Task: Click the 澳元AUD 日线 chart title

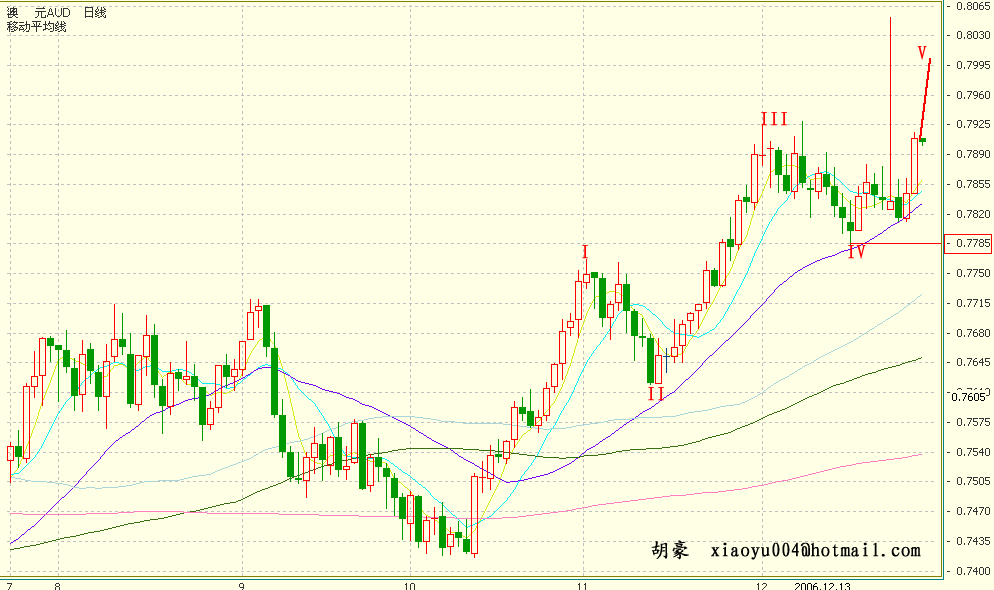Action: [56, 12]
